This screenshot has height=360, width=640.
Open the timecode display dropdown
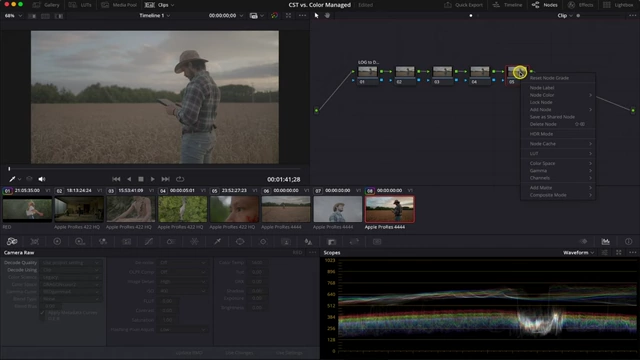pos(226,16)
